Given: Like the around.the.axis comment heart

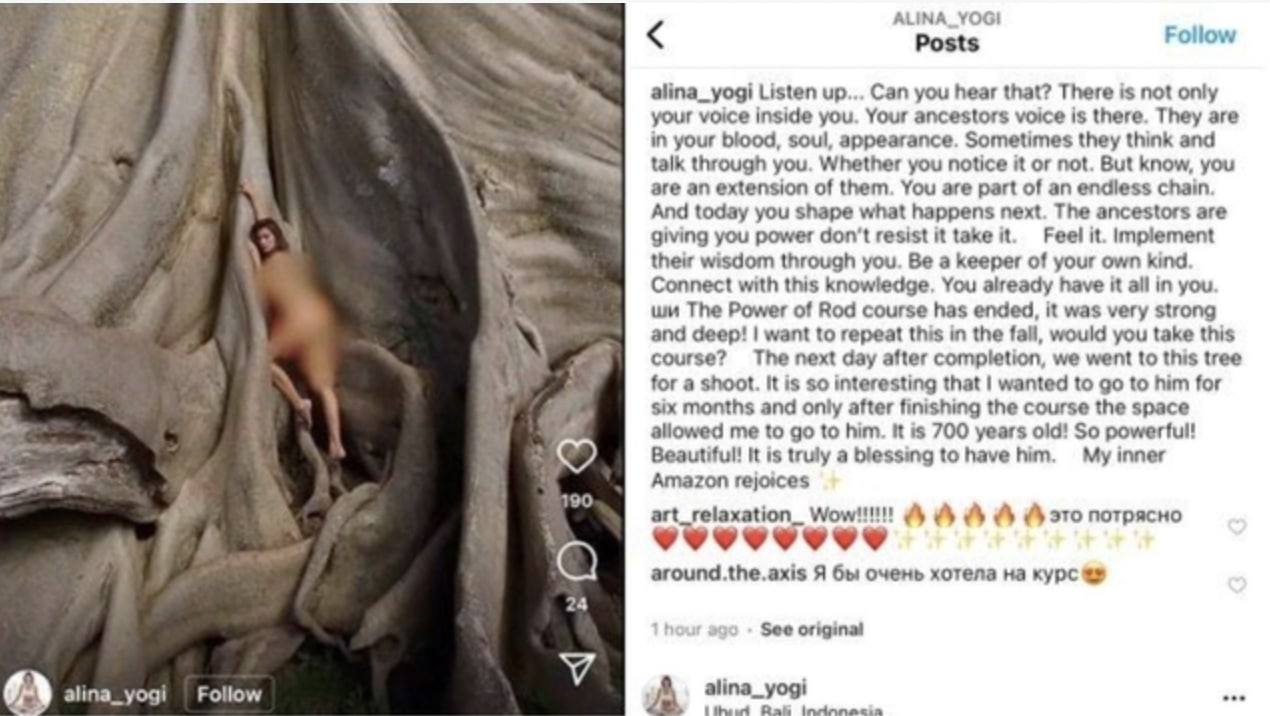Looking at the screenshot, I should [x=1237, y=585].
